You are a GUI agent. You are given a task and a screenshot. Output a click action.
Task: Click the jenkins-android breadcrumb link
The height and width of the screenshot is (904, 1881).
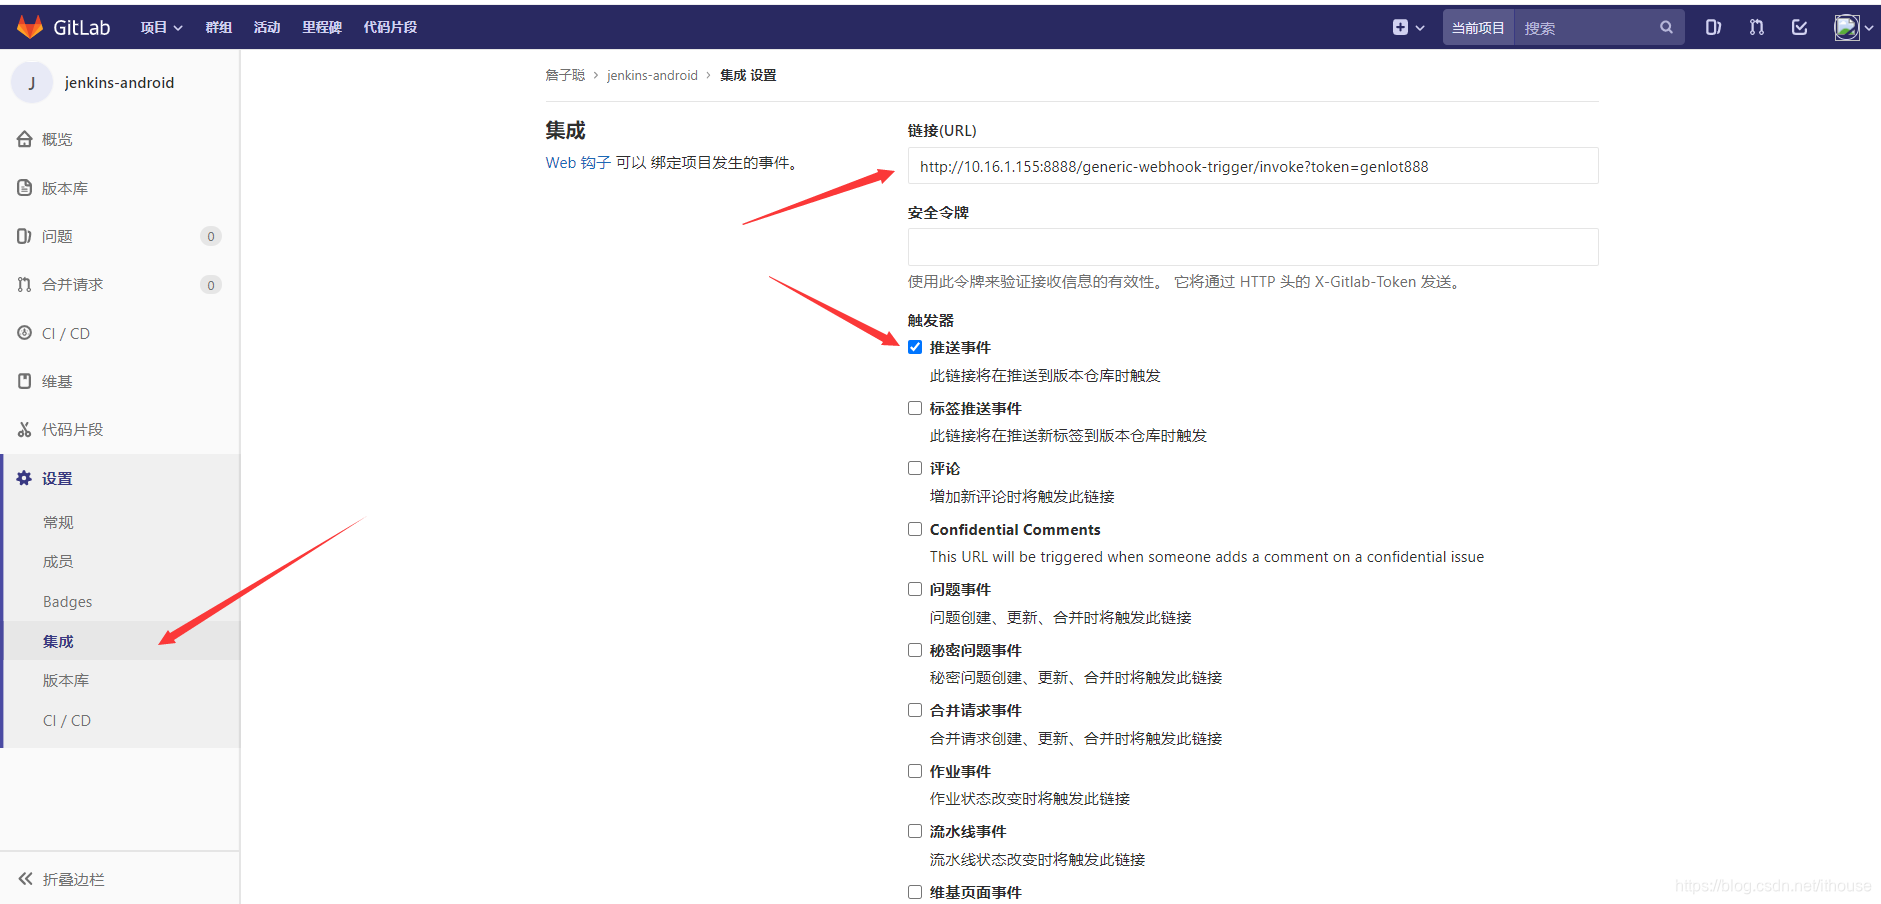coord(652,75)
